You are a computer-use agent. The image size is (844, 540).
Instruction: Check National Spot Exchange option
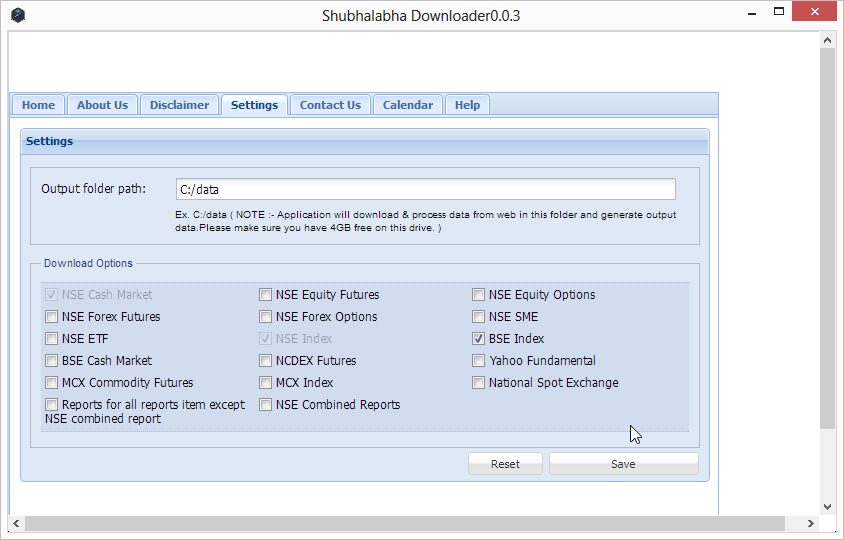[479, 383]
